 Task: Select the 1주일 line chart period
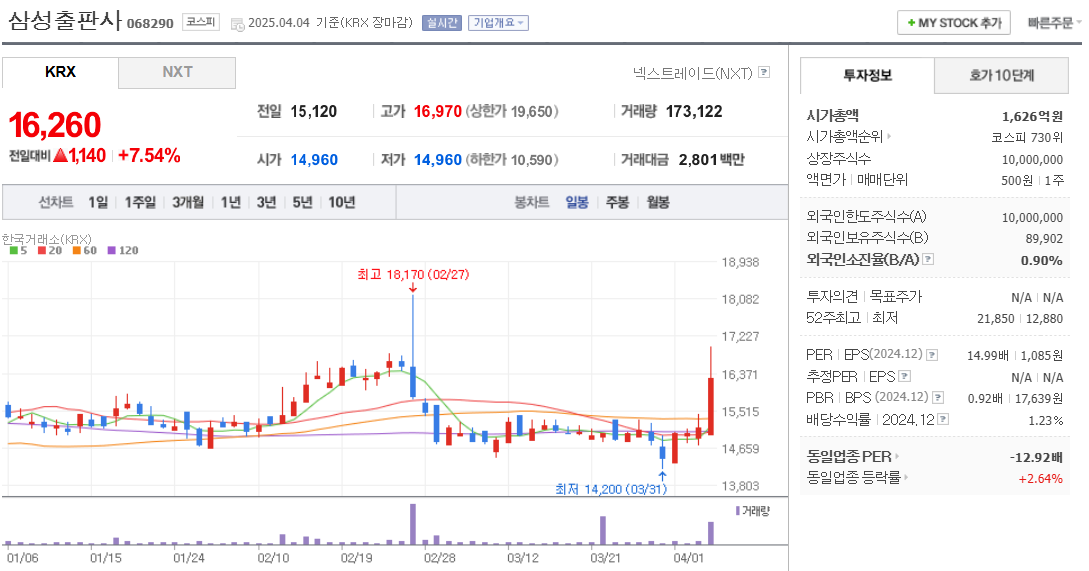[140, 202]
